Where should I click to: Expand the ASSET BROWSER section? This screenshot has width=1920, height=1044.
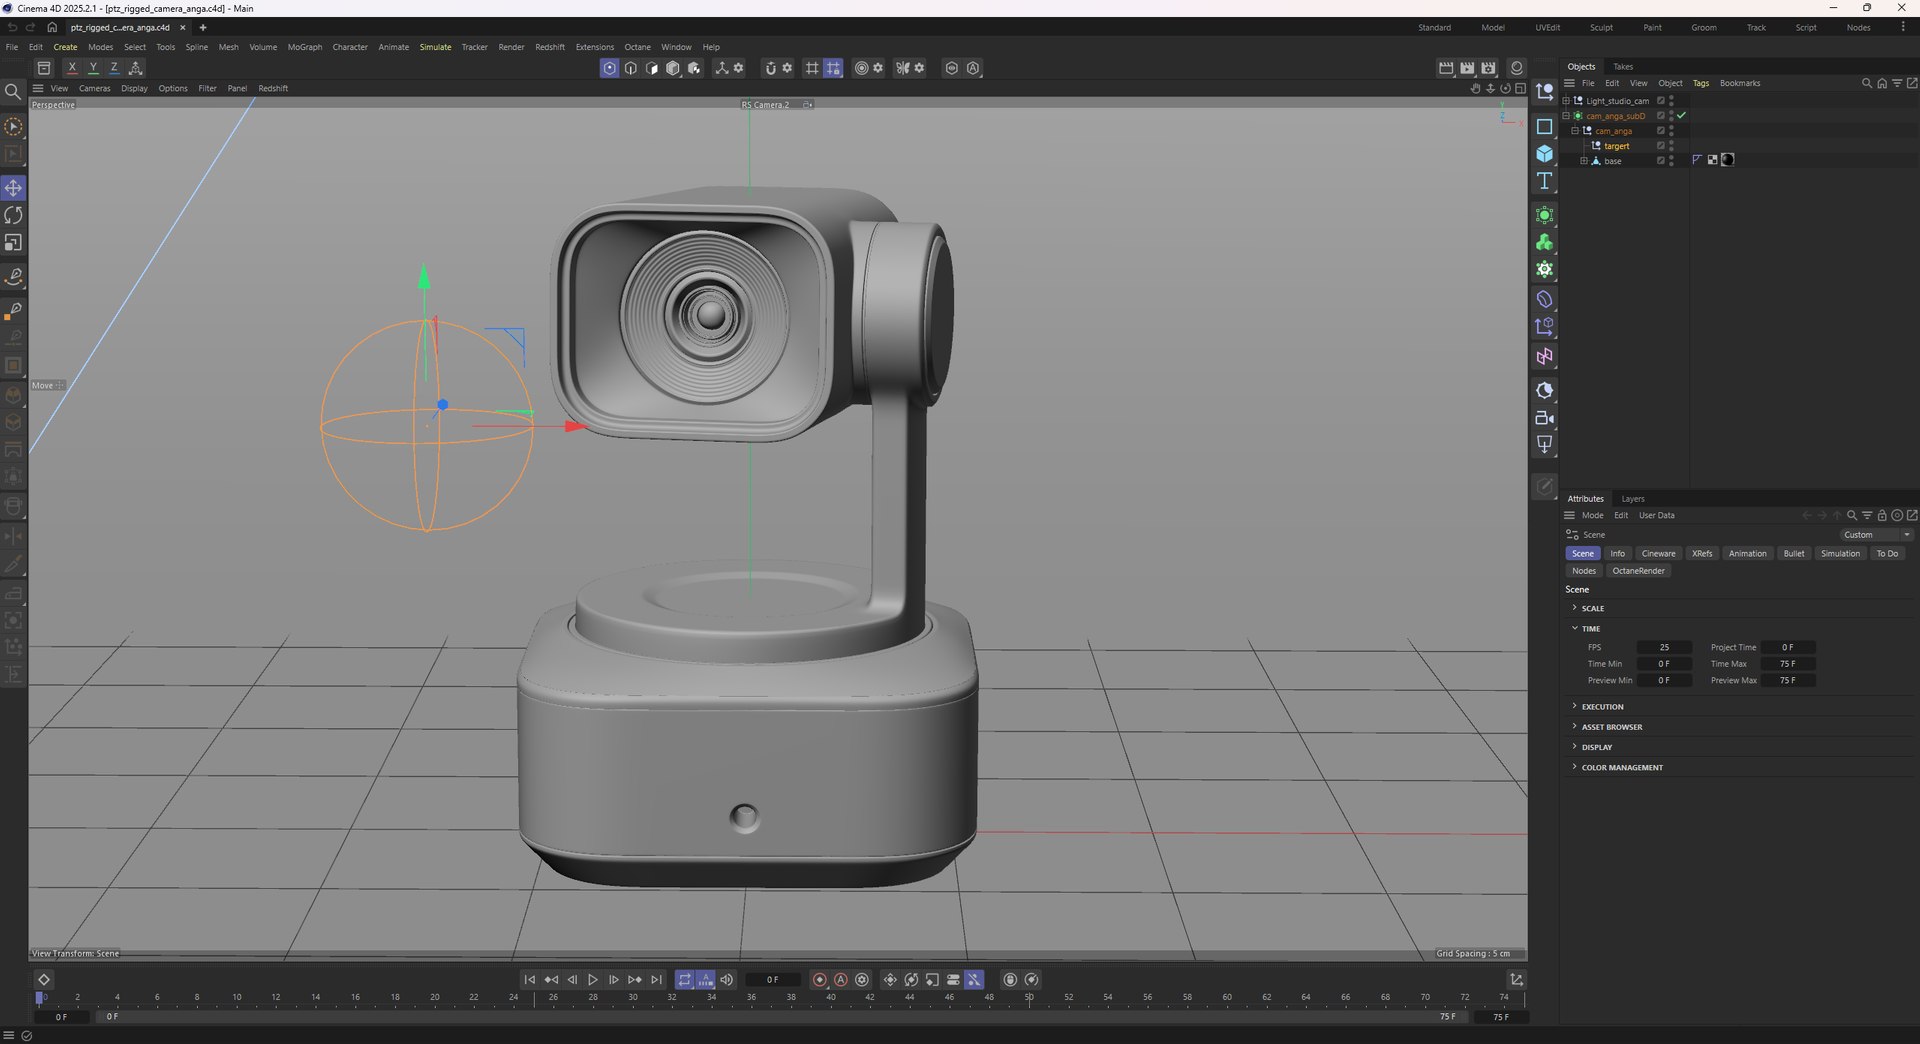1574,726
